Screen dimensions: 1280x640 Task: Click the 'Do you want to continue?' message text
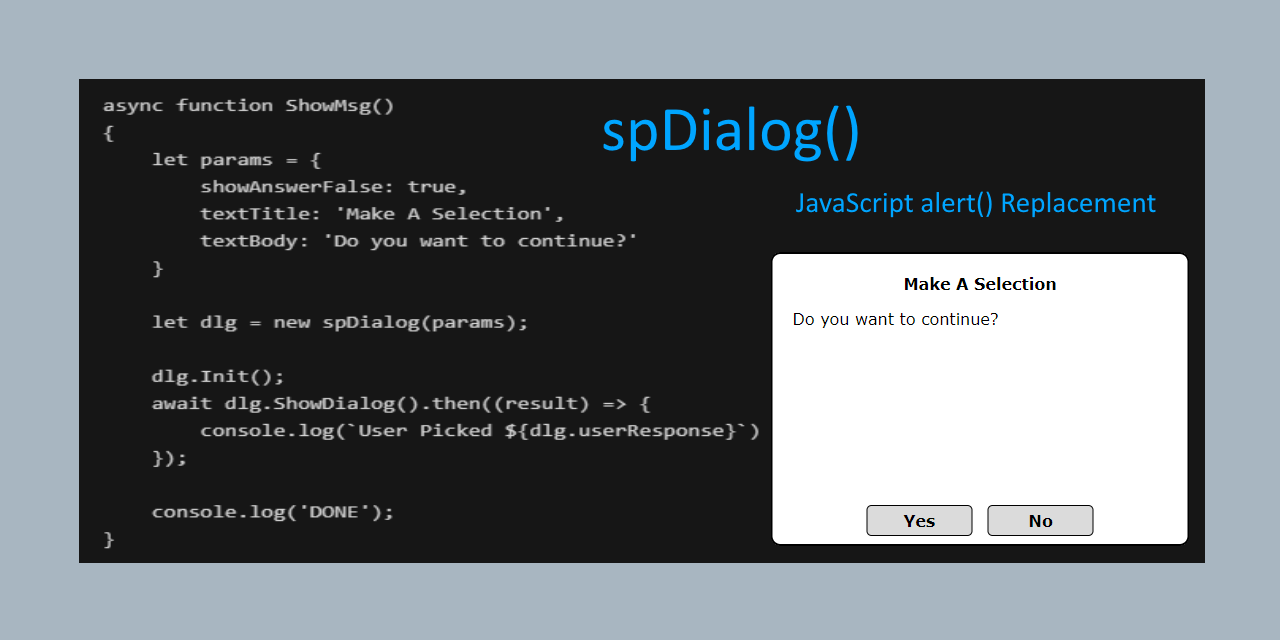pyautogui.click(x=894, y=319)
